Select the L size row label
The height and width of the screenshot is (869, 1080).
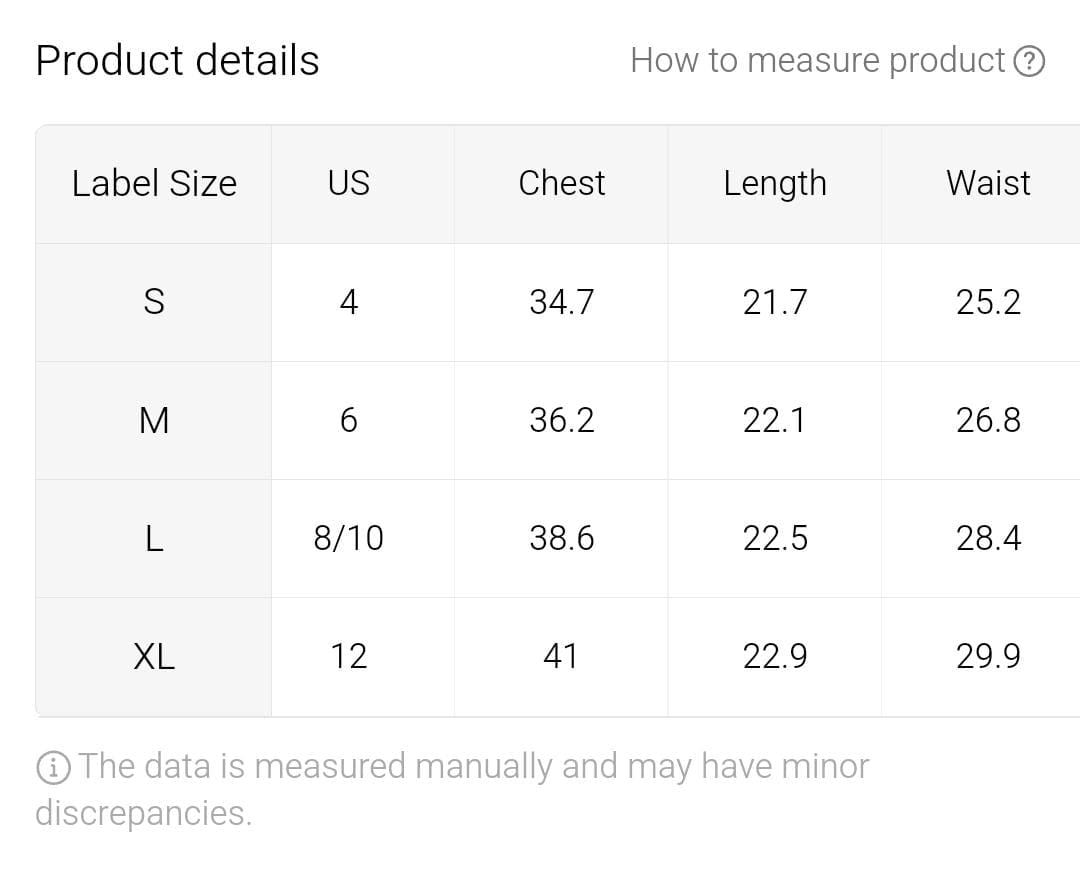154,538
